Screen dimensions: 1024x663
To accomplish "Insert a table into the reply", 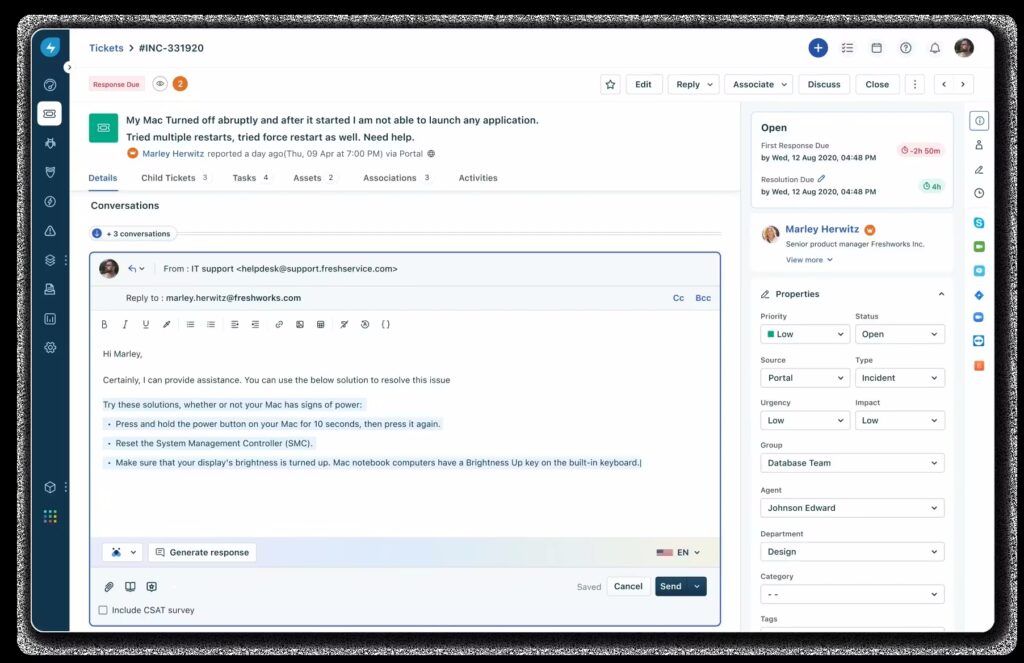I will coord(322,324).
